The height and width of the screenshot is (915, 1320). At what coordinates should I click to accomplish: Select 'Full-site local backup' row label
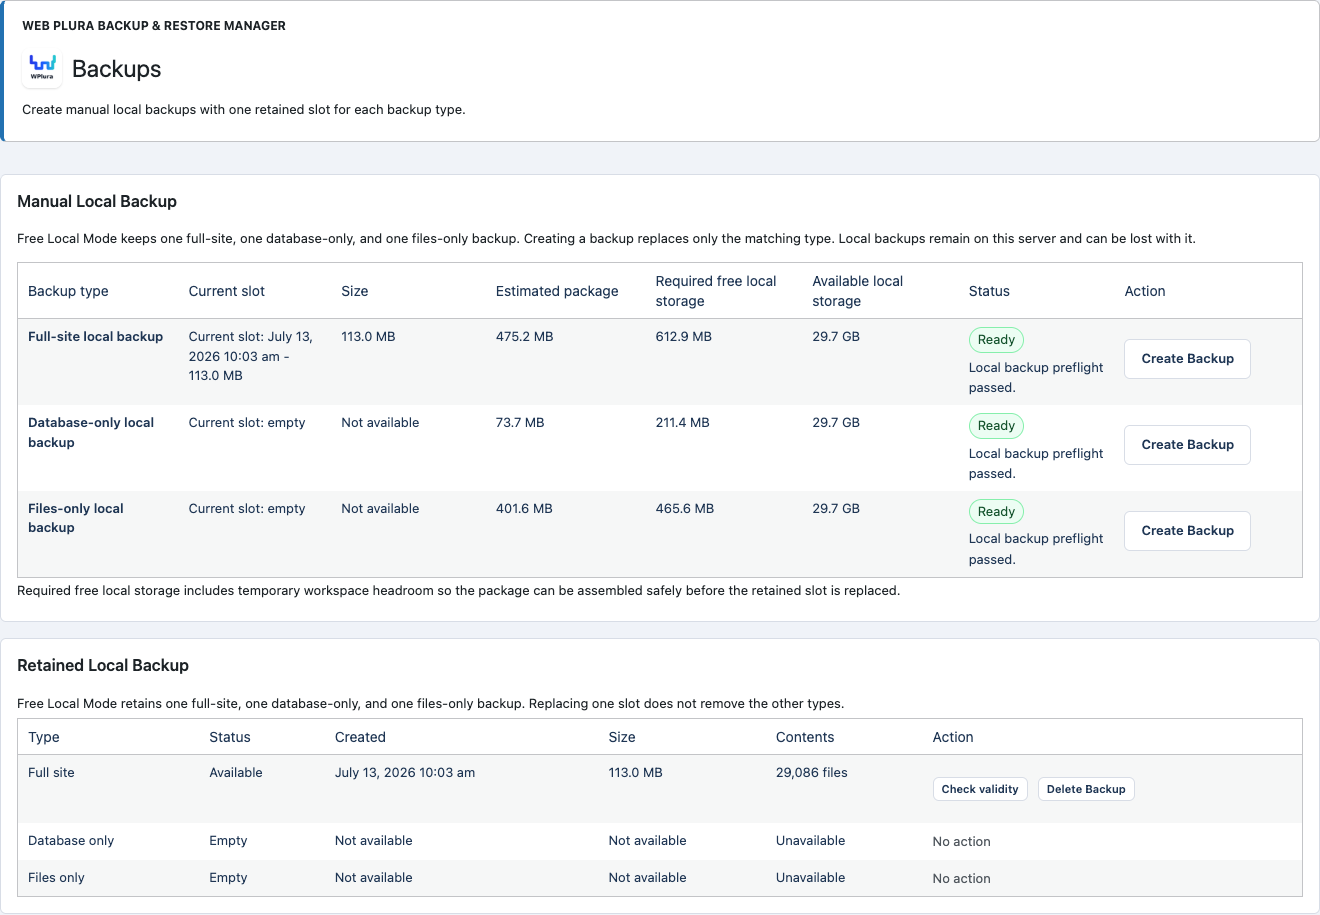95,337
